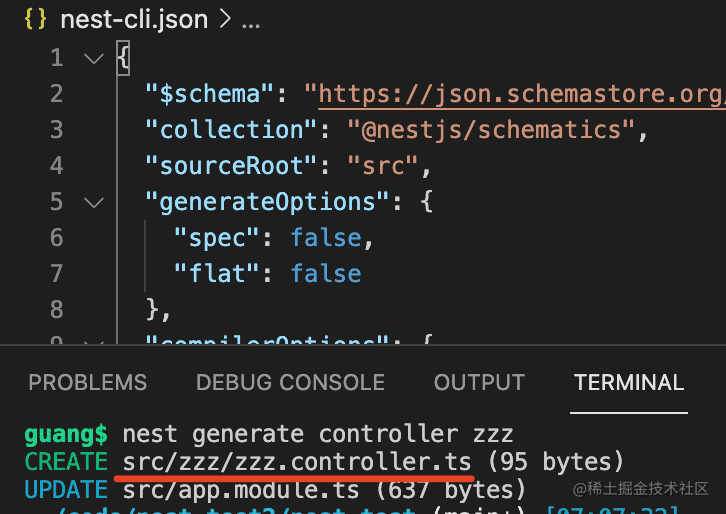The width and height of the screenshot is (726, 514).
Task: Click the false value of "spec"
Action: coord(325,237)
